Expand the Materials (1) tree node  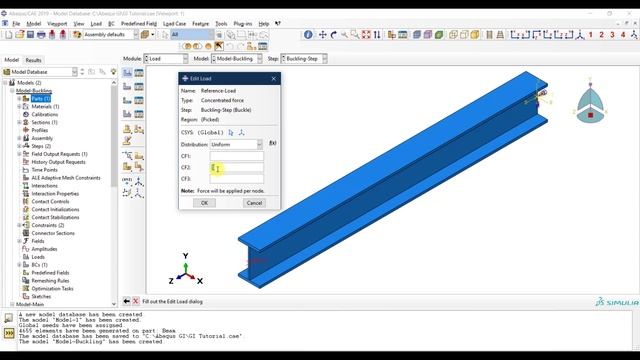click(x=19, y=107)
